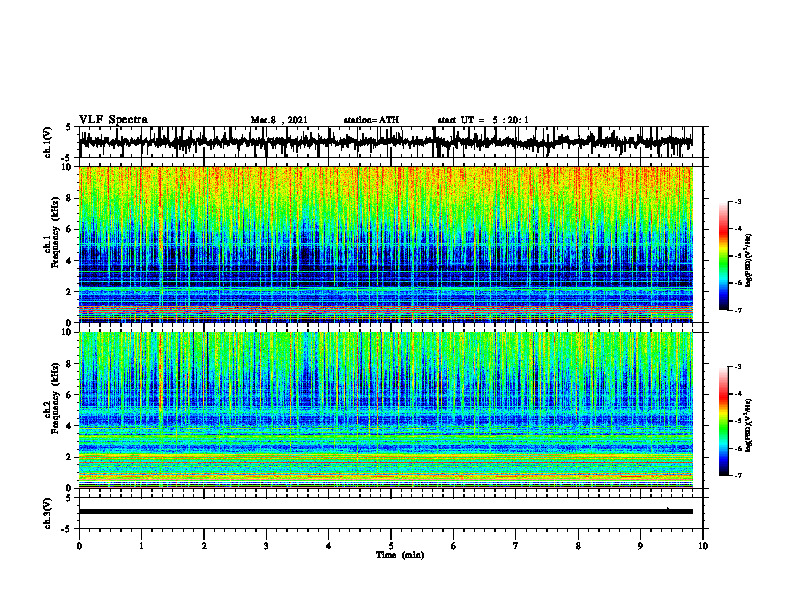This screenshot has height=612, width=792.
Task: Click the "VLF Spectra" plot title
Action: (113, 120)
